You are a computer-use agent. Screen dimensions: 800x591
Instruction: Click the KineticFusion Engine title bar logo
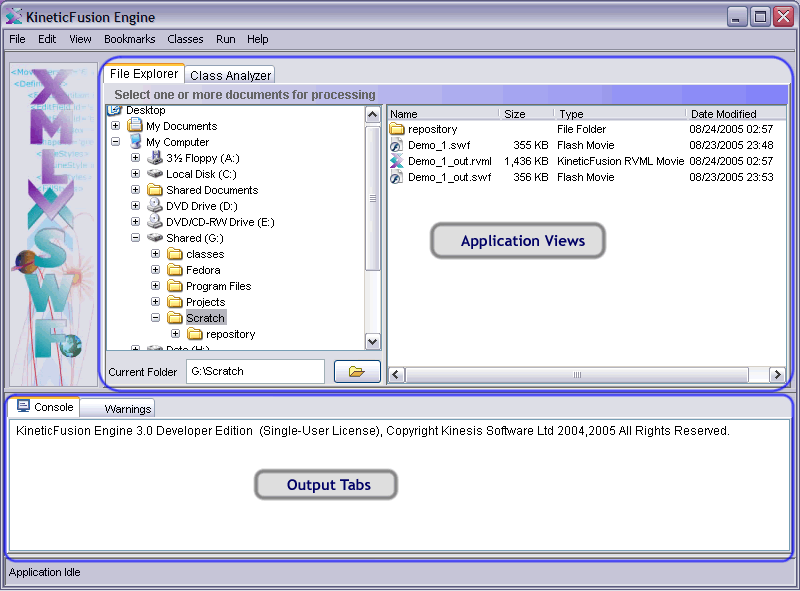[x=14, y=17]
